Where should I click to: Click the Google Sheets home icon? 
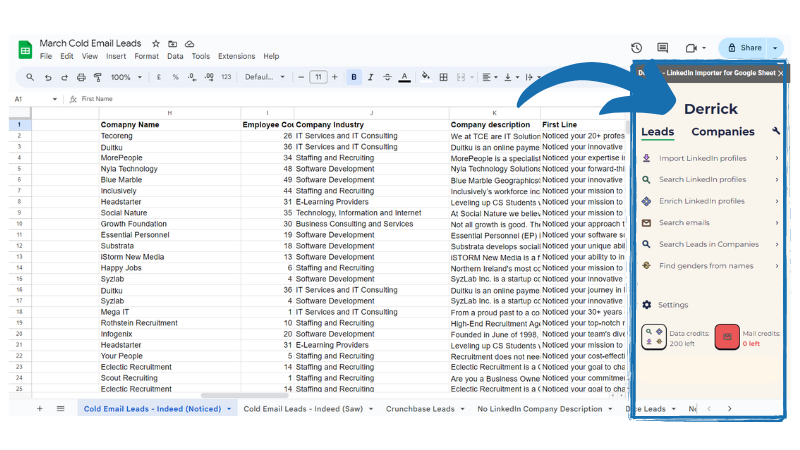point(25,50)
